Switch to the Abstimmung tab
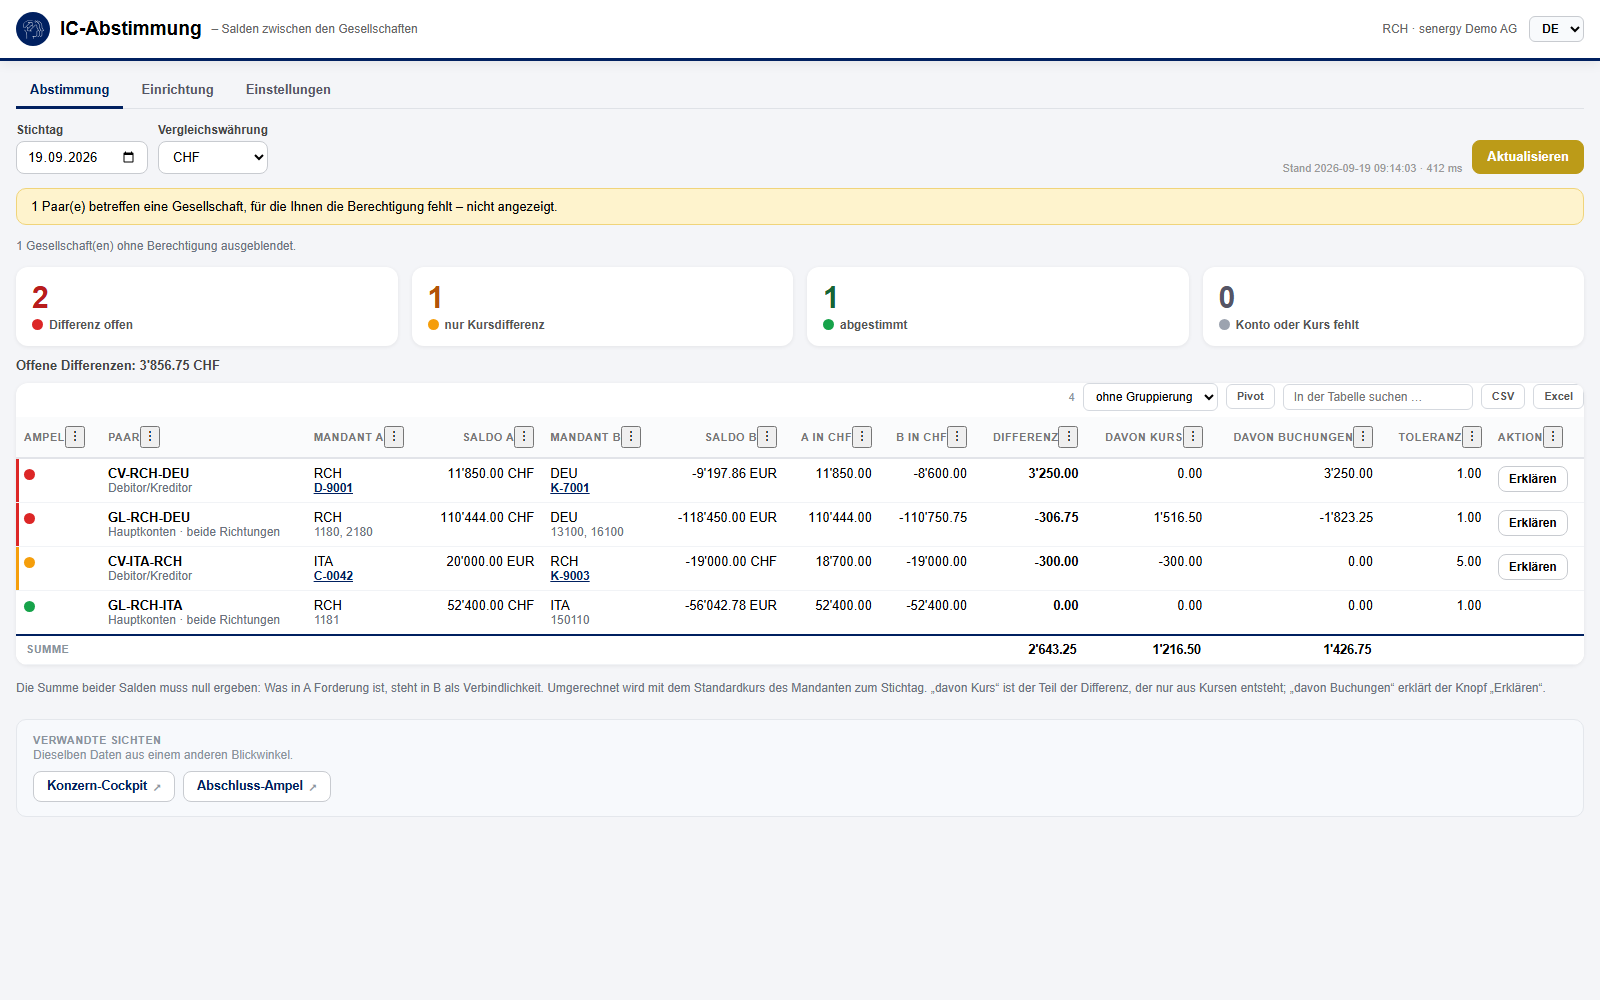1600x1000 pixels. pos(69,89)
